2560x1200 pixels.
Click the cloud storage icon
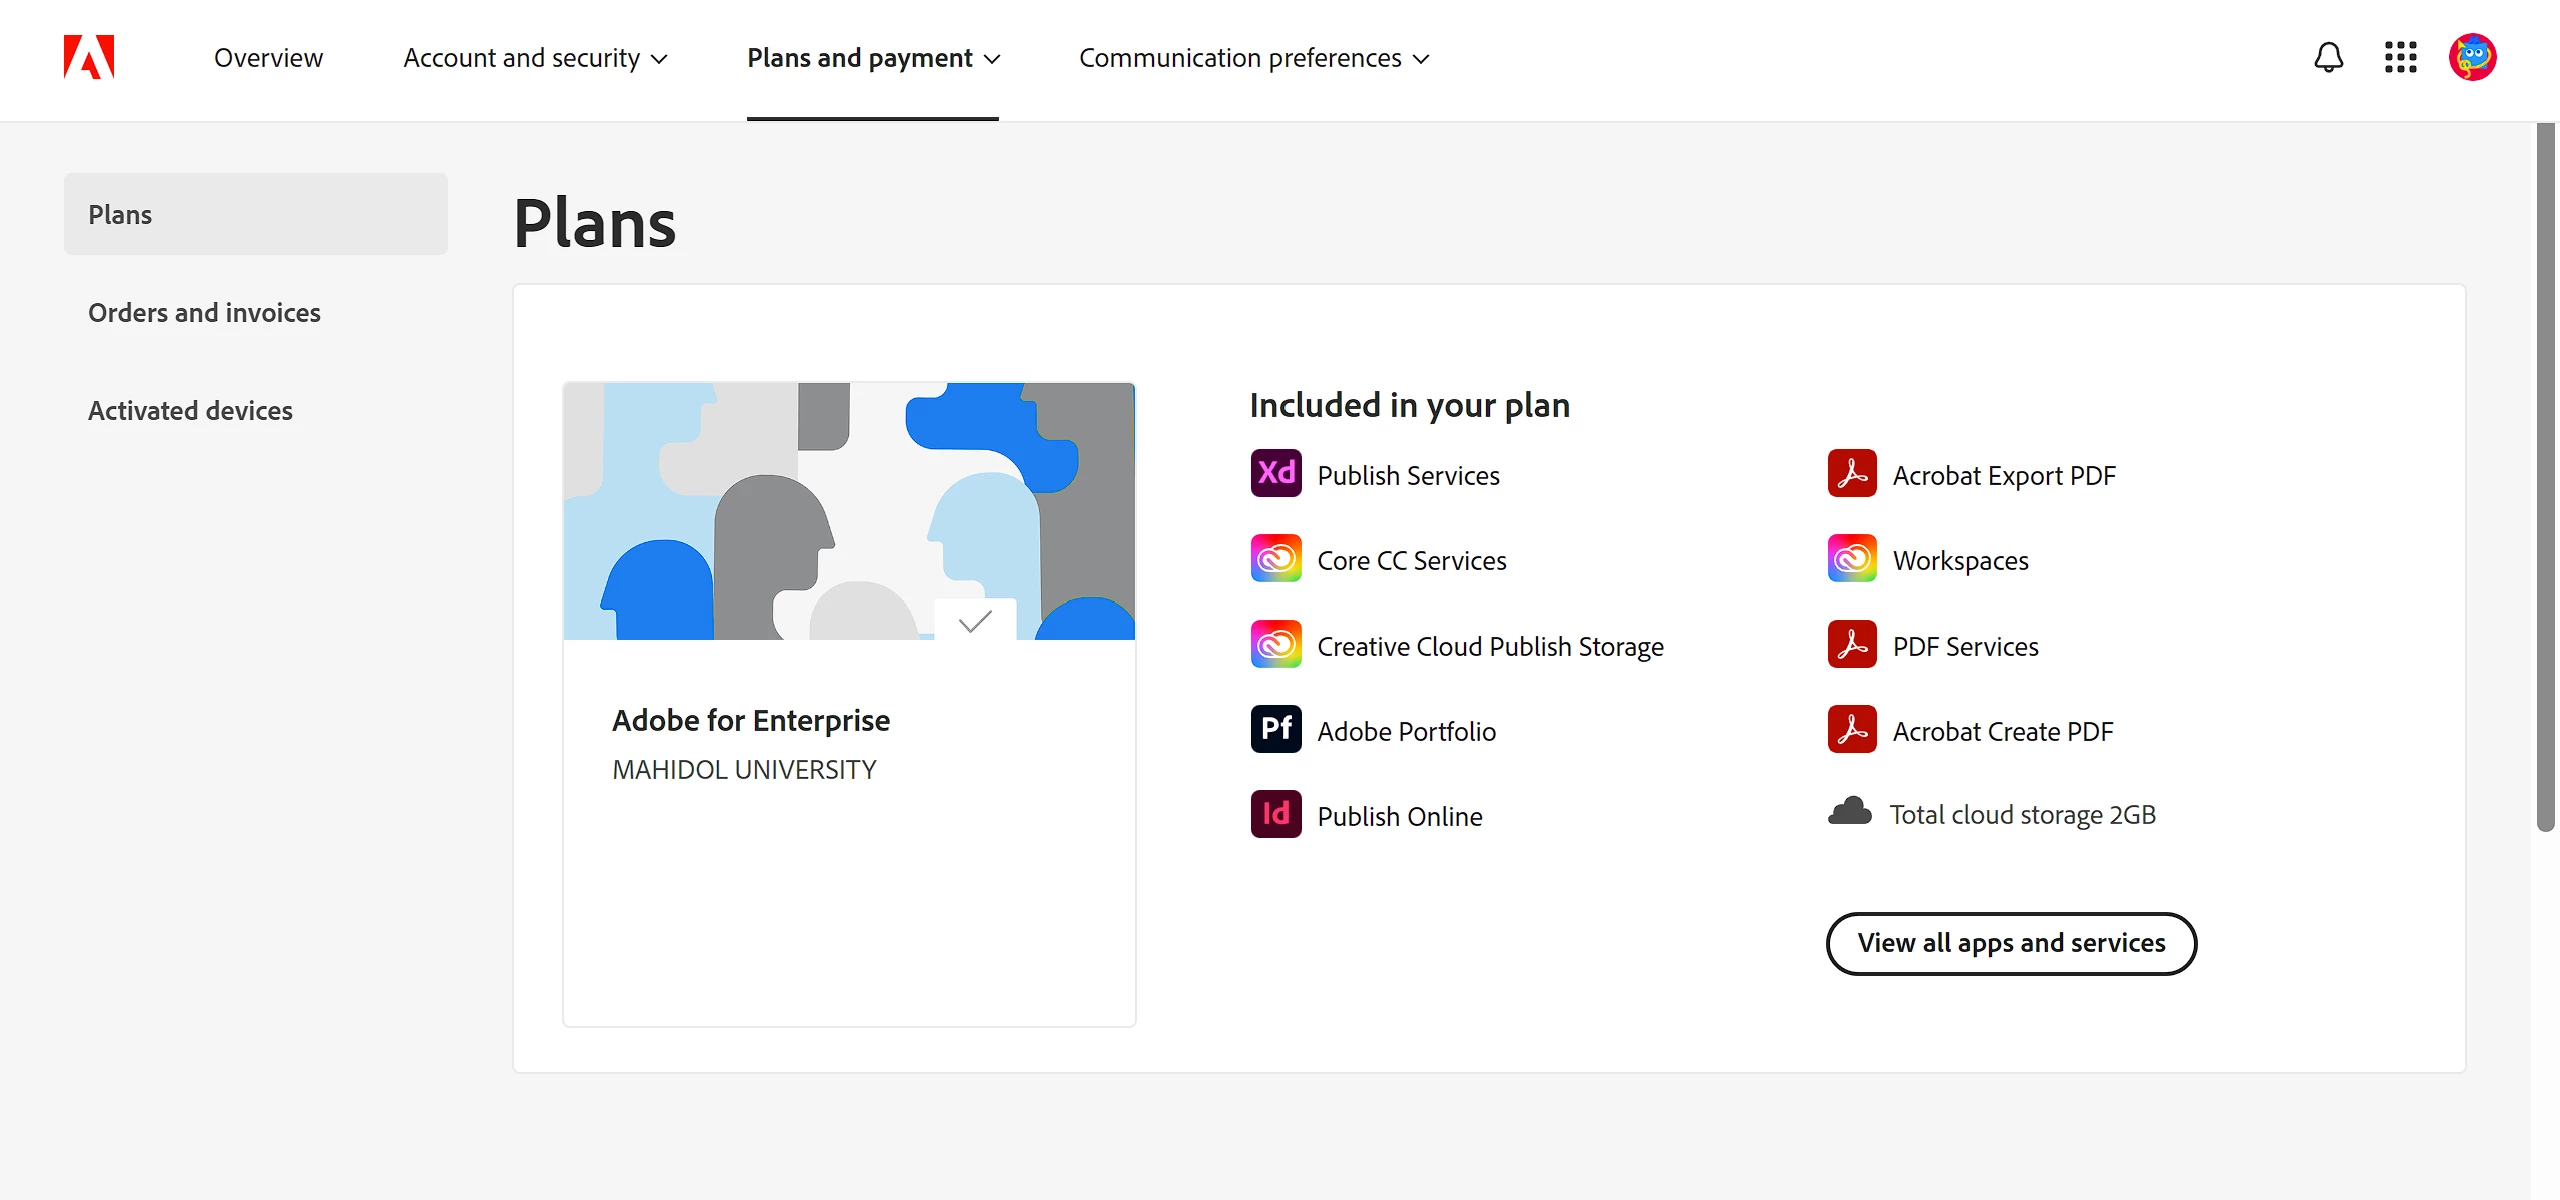point(1849,812)
